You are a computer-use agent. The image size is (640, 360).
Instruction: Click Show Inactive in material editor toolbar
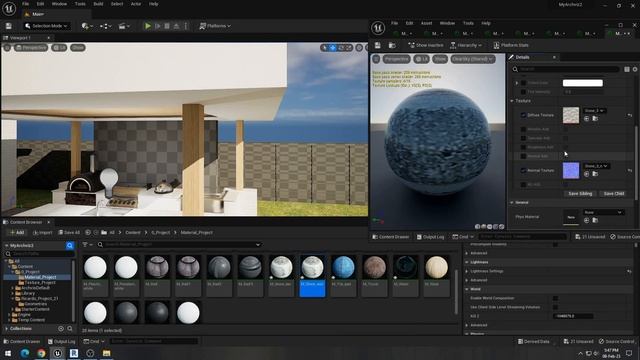pos(426,45)
